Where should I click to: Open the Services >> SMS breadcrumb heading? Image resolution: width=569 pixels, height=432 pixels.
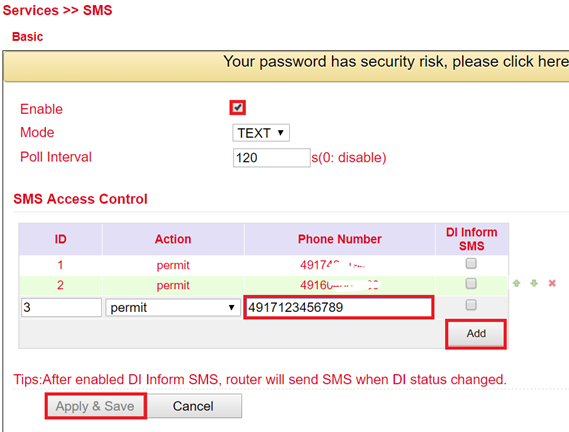coord(57,10)
